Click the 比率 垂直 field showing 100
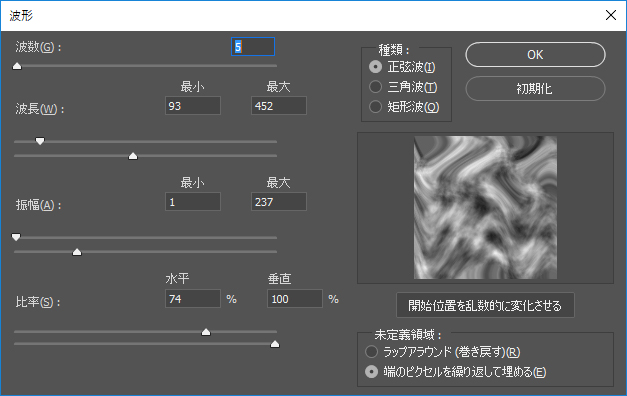The image size is (627, 396). pos(295,298)
